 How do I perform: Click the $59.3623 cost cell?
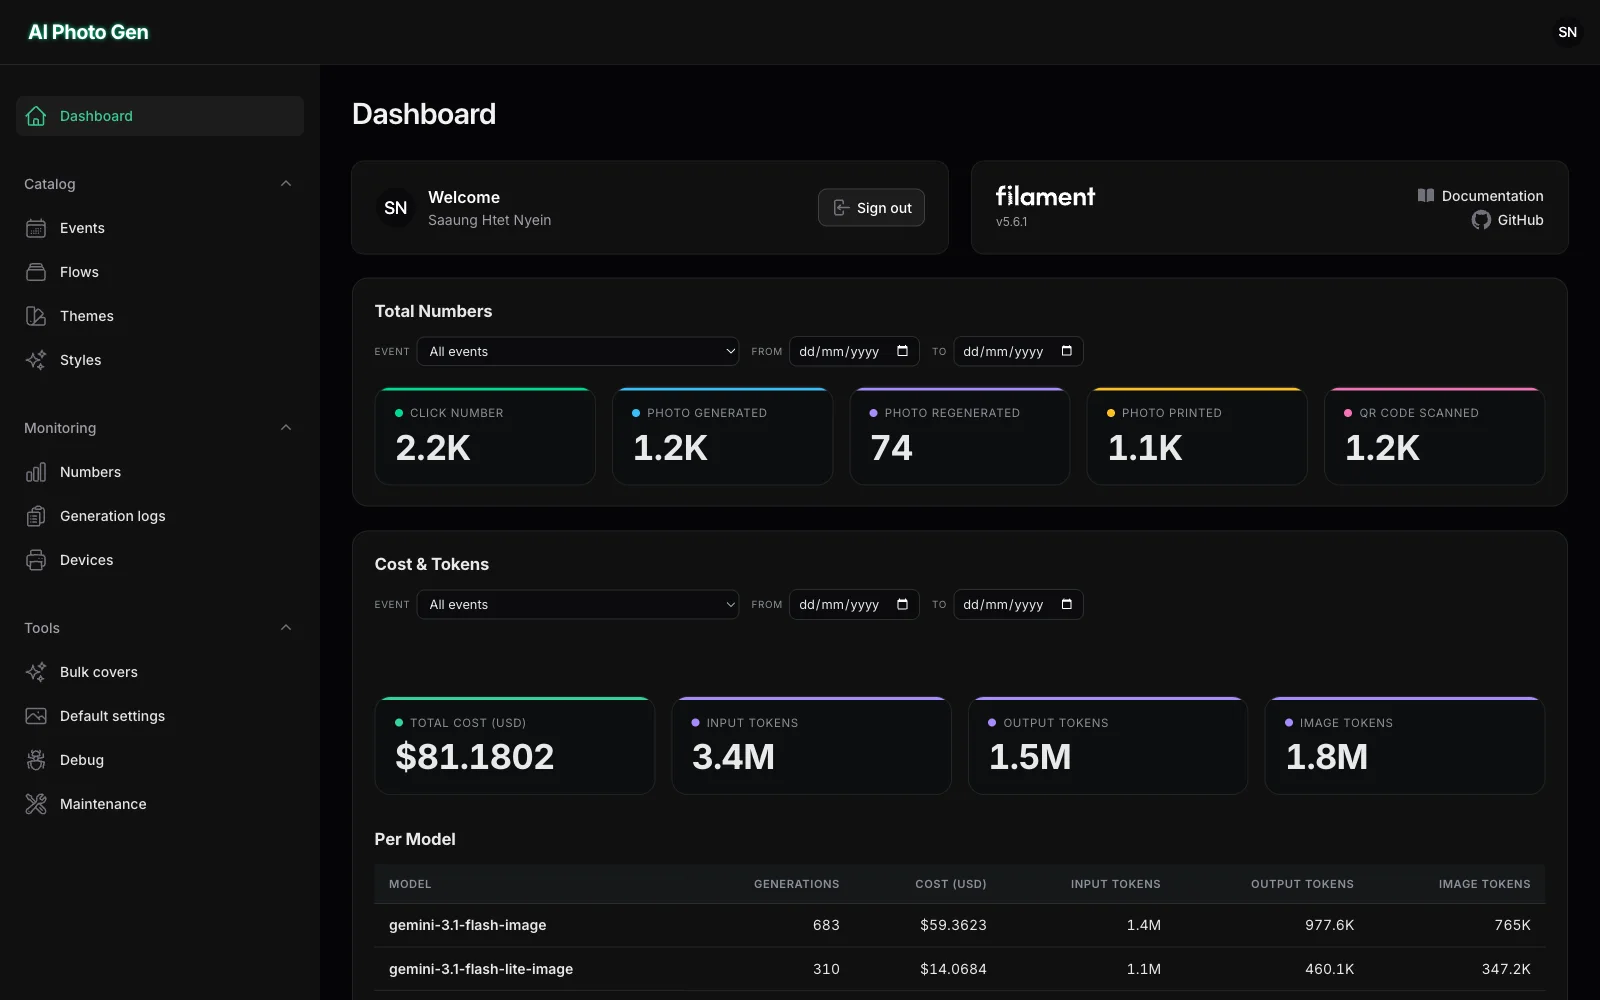tap(953, 925)
